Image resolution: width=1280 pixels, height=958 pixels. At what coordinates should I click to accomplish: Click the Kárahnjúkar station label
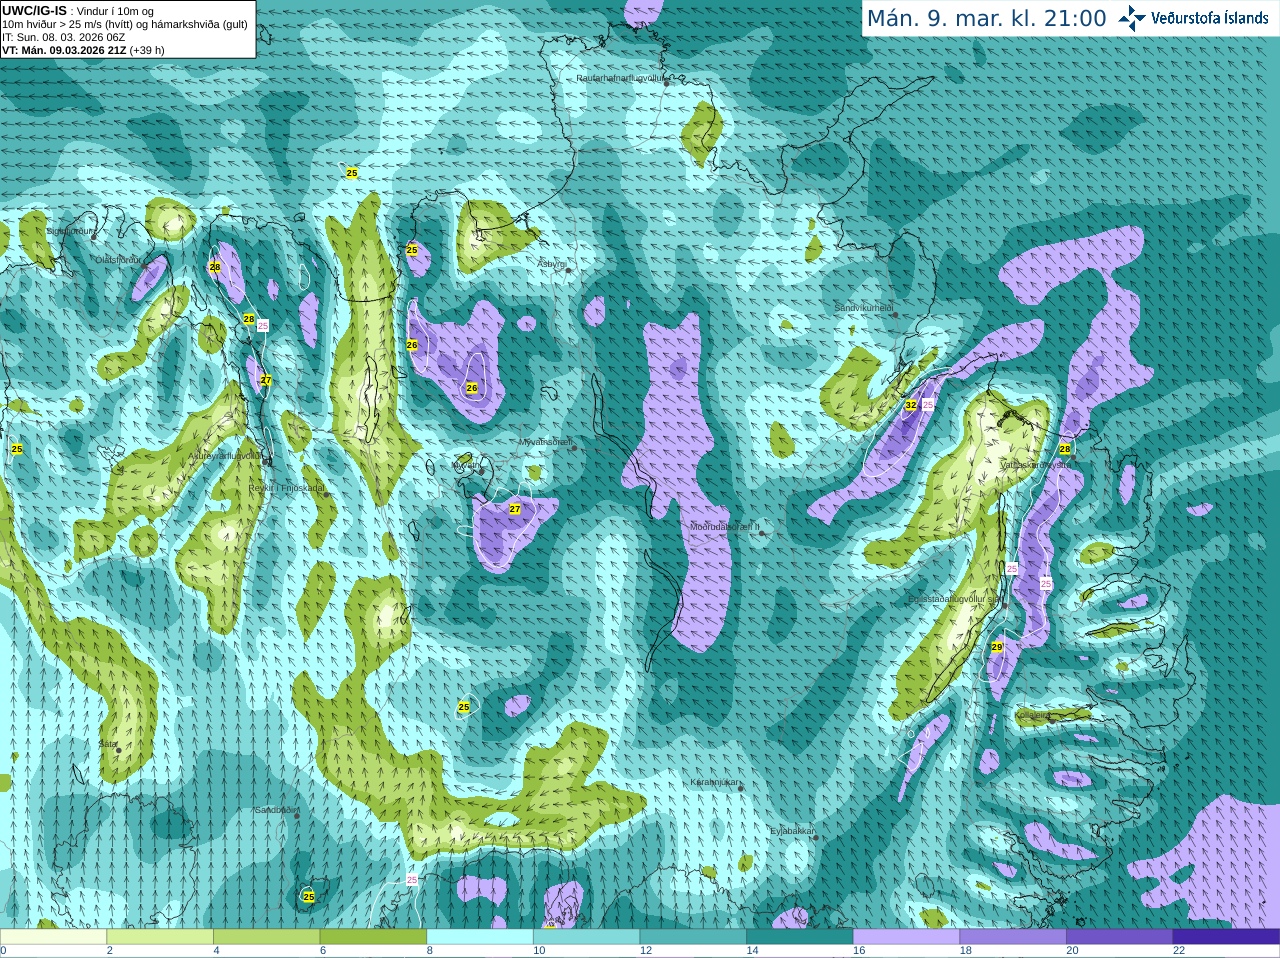715,782
